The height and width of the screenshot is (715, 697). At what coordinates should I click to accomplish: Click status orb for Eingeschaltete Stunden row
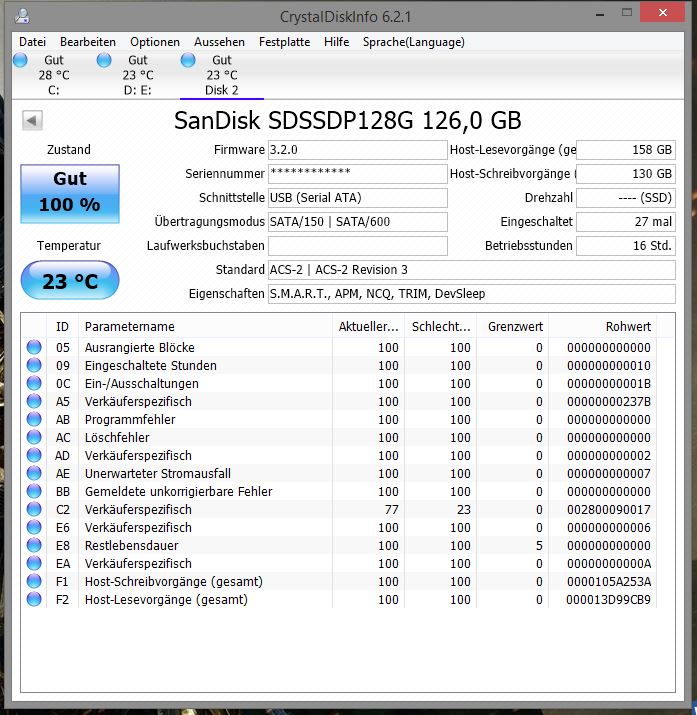click(34, 365)
